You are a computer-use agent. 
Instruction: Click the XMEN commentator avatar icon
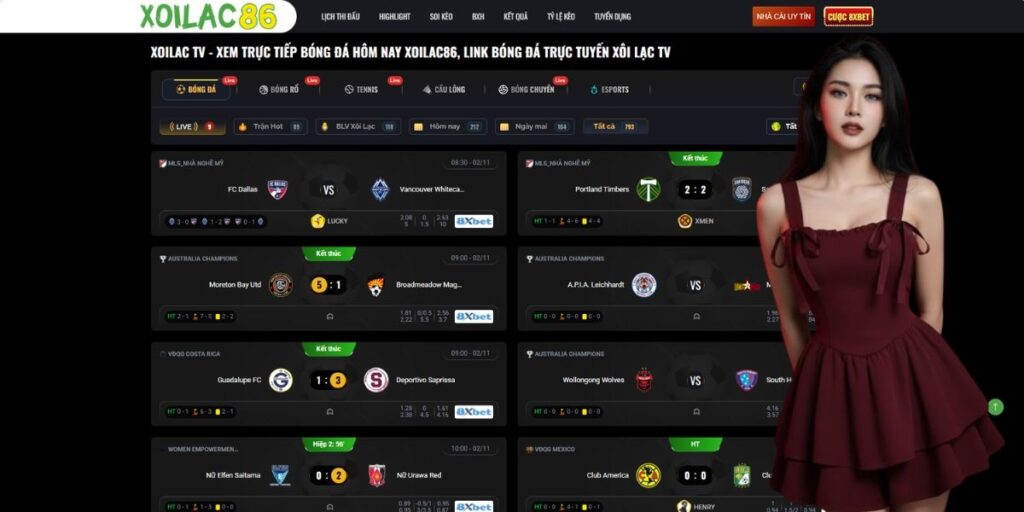point(685,221)
